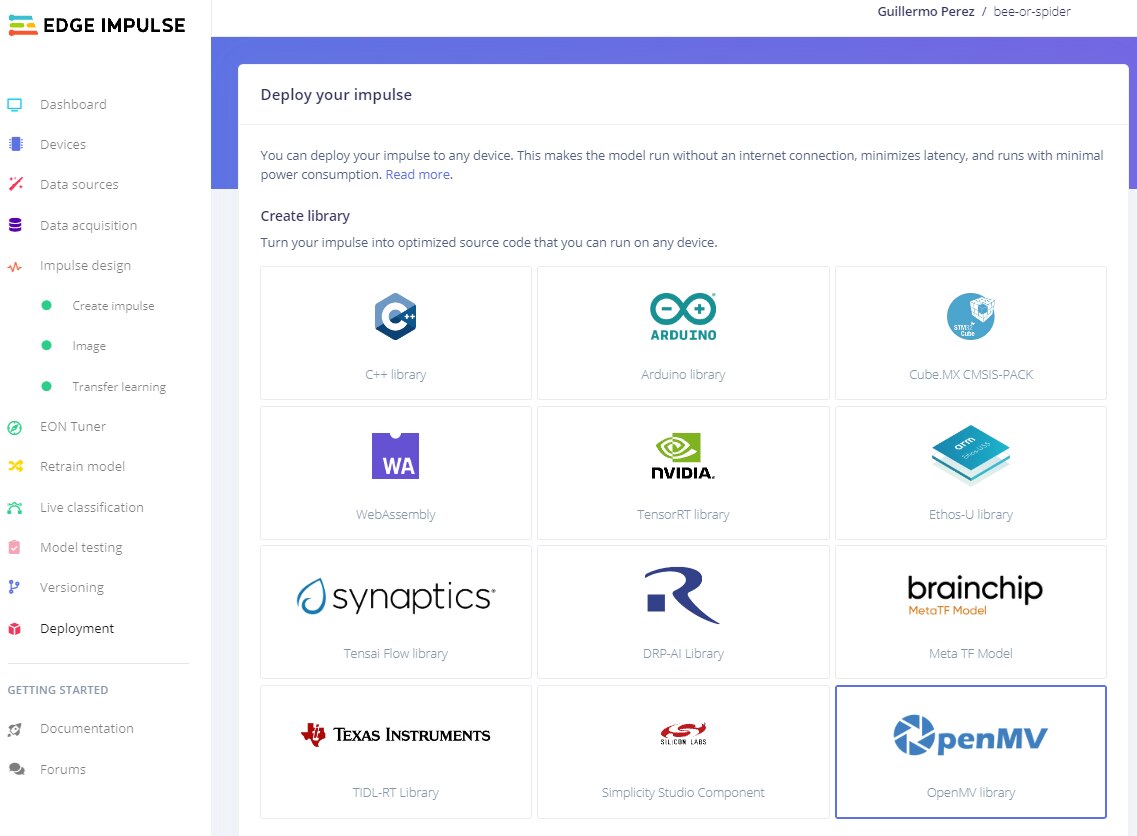Click the Forums chat bubbles icon
The height and width of the screenshot is (836, 1137).
tap(16, 769)
